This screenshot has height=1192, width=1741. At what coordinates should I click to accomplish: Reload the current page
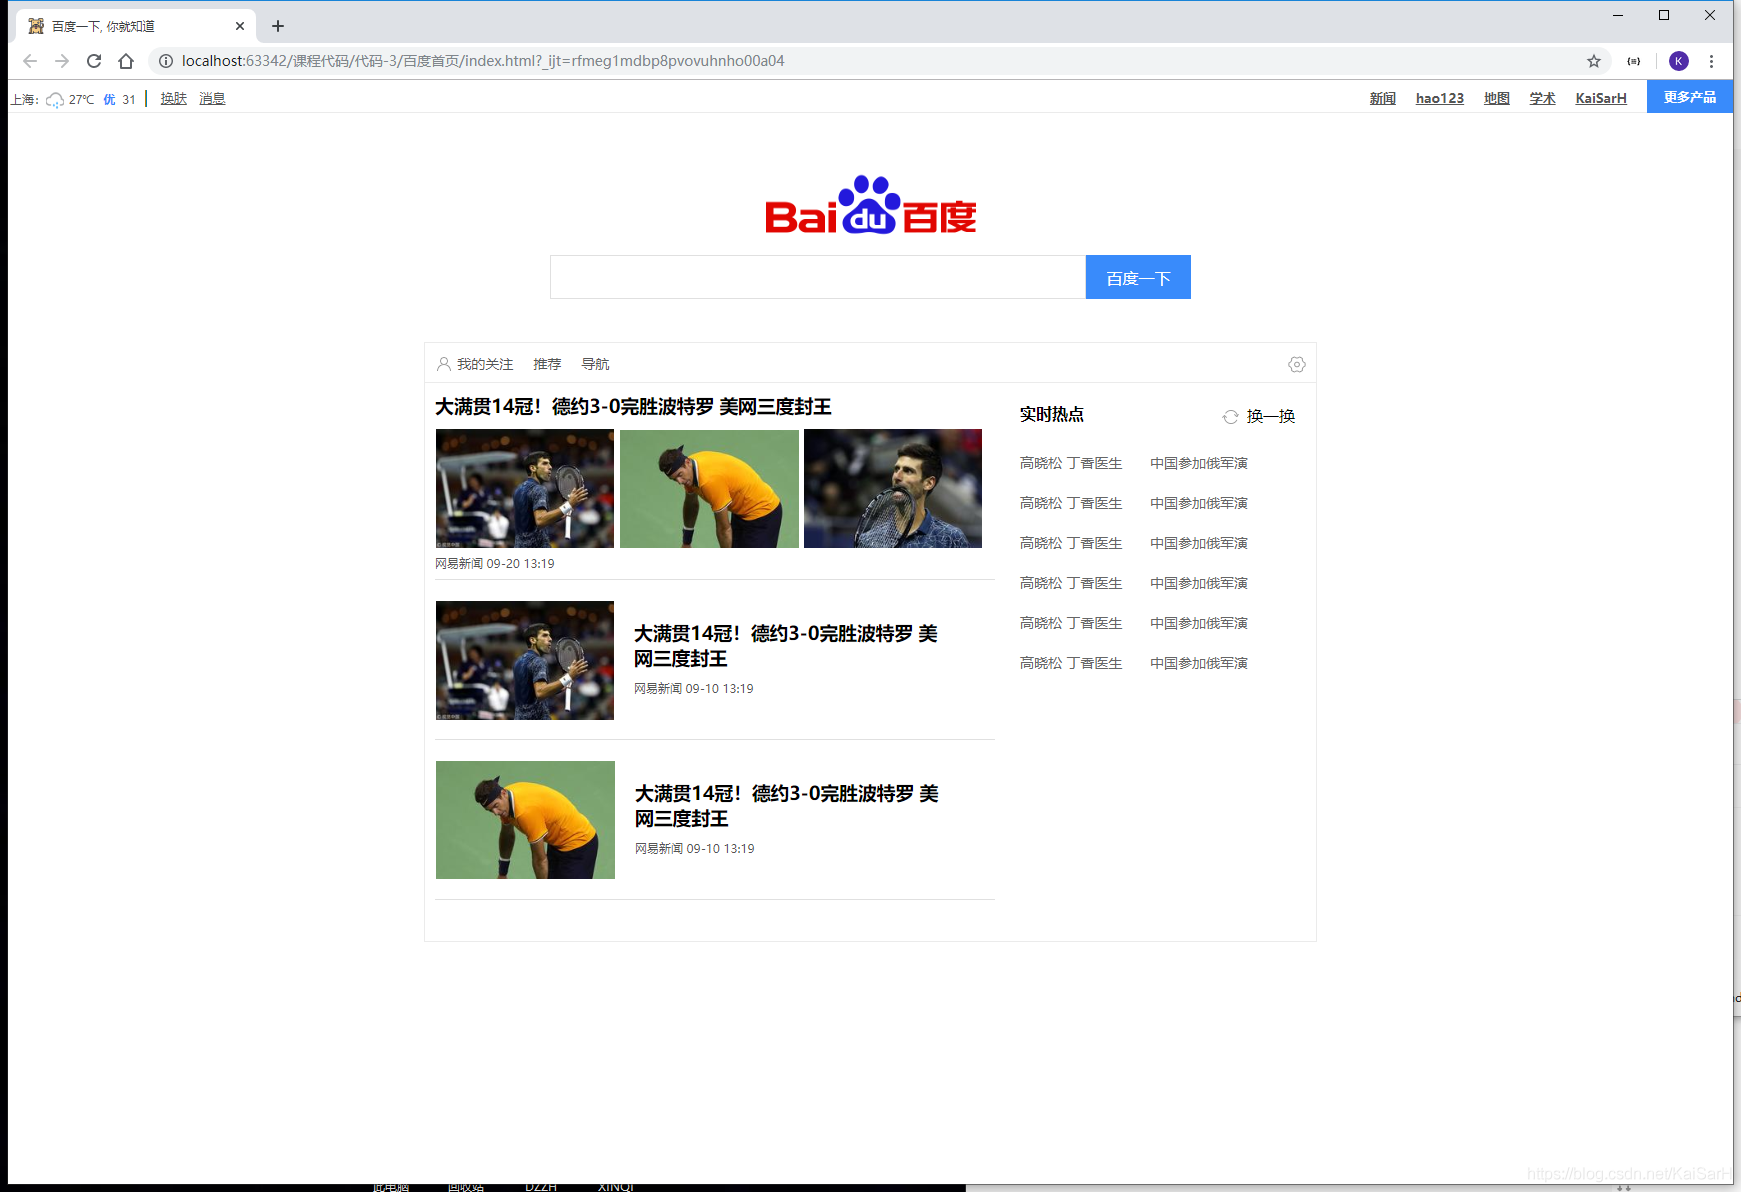94,61
